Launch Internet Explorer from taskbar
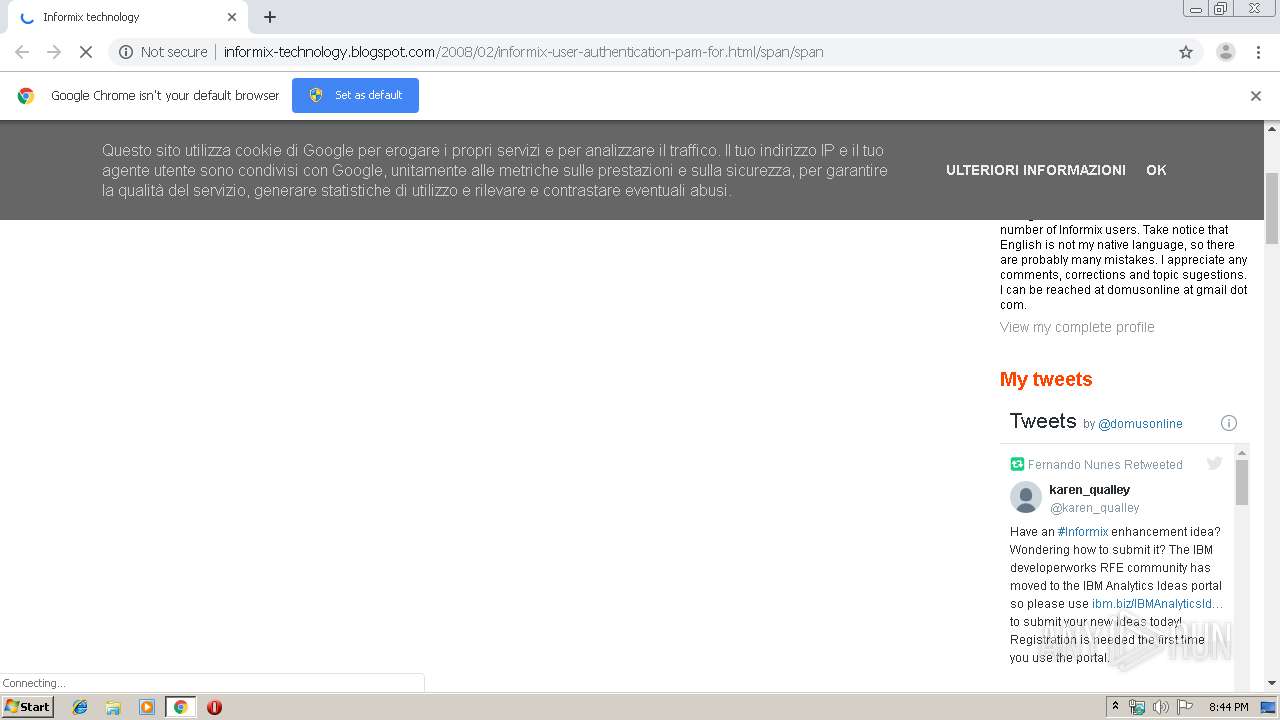The image size is (1280, 720). click(x=80, y=707)
